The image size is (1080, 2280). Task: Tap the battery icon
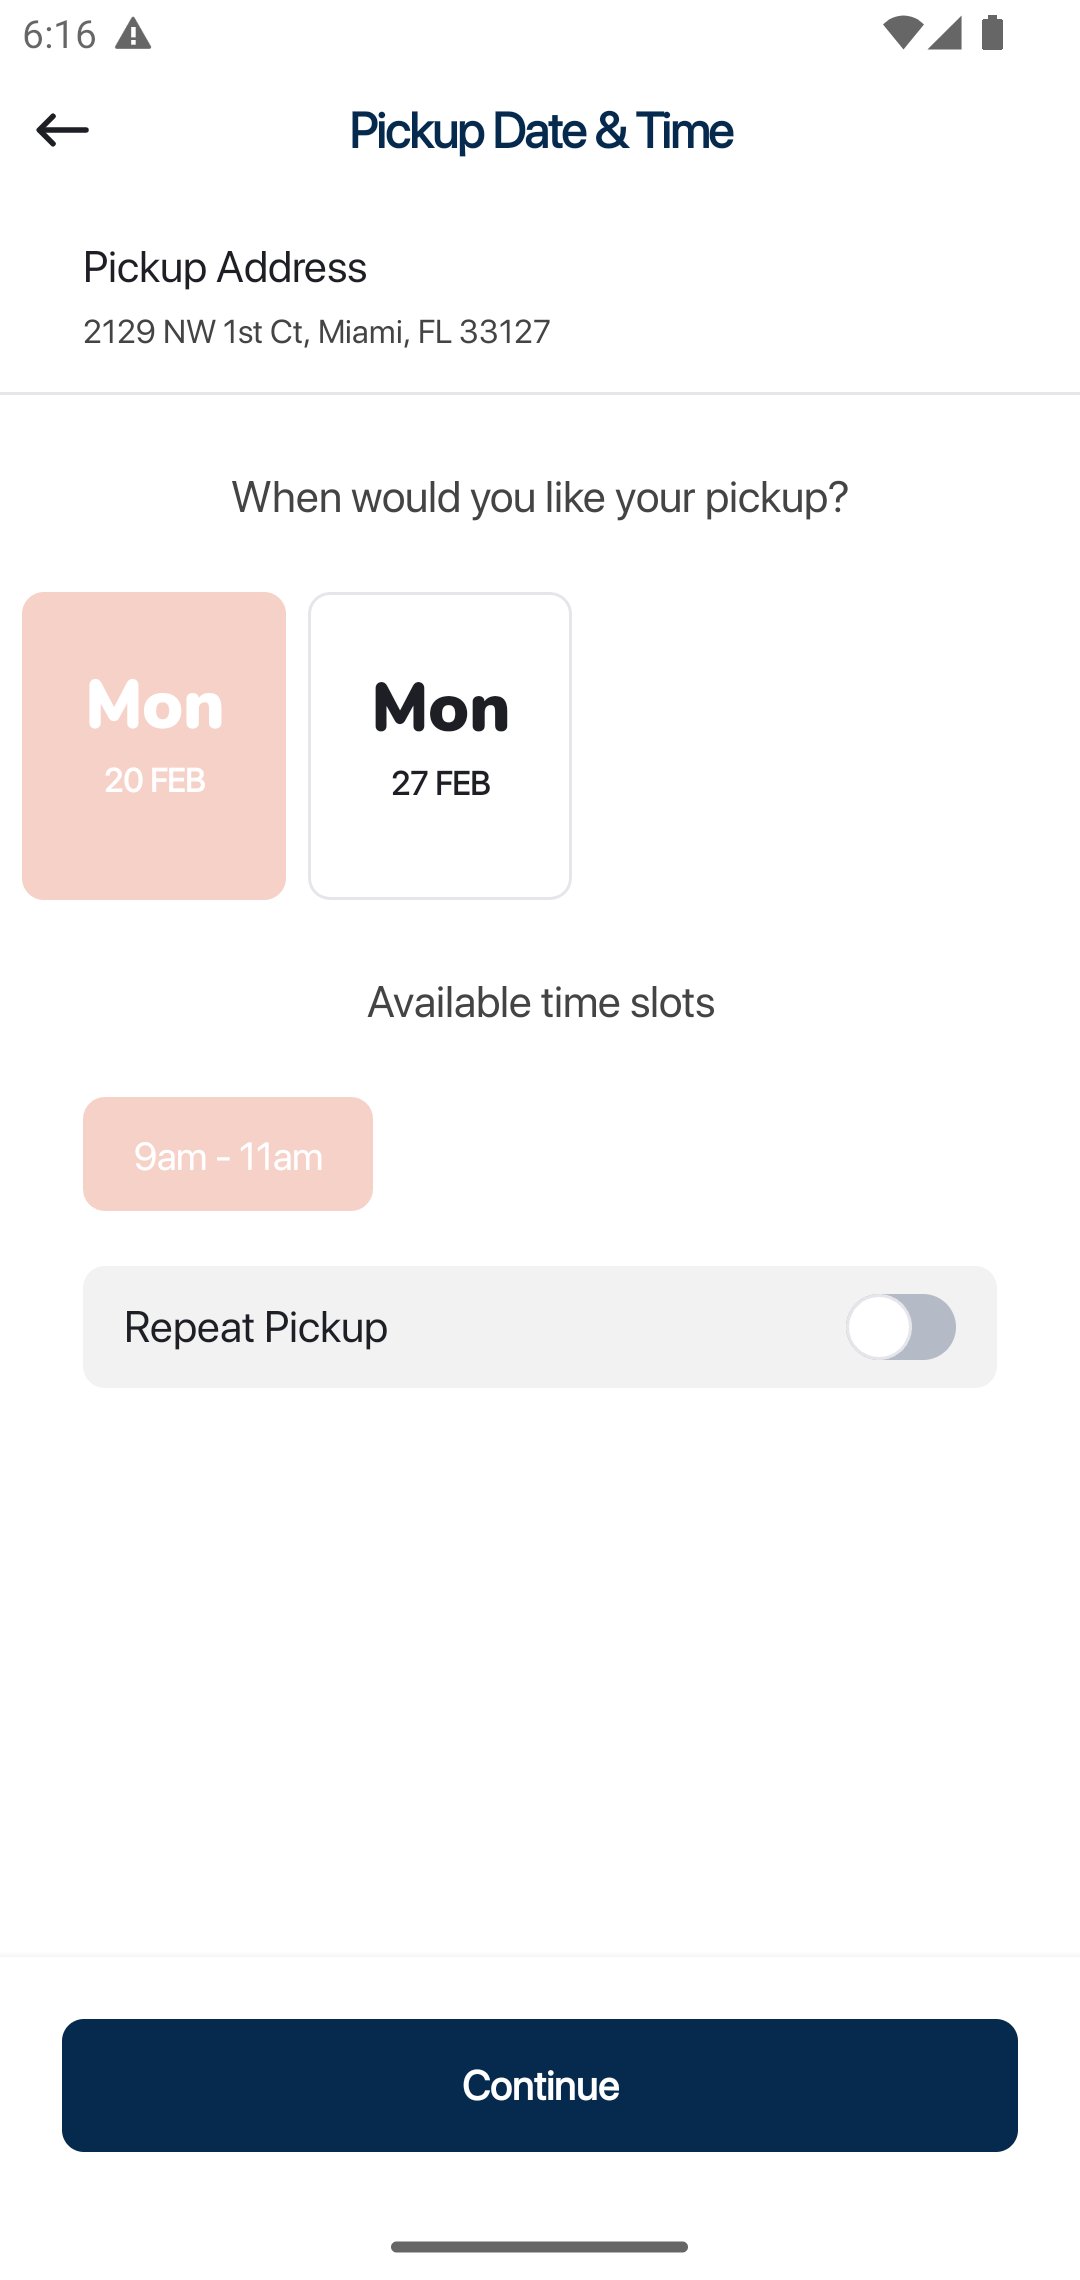coord(992,33)
